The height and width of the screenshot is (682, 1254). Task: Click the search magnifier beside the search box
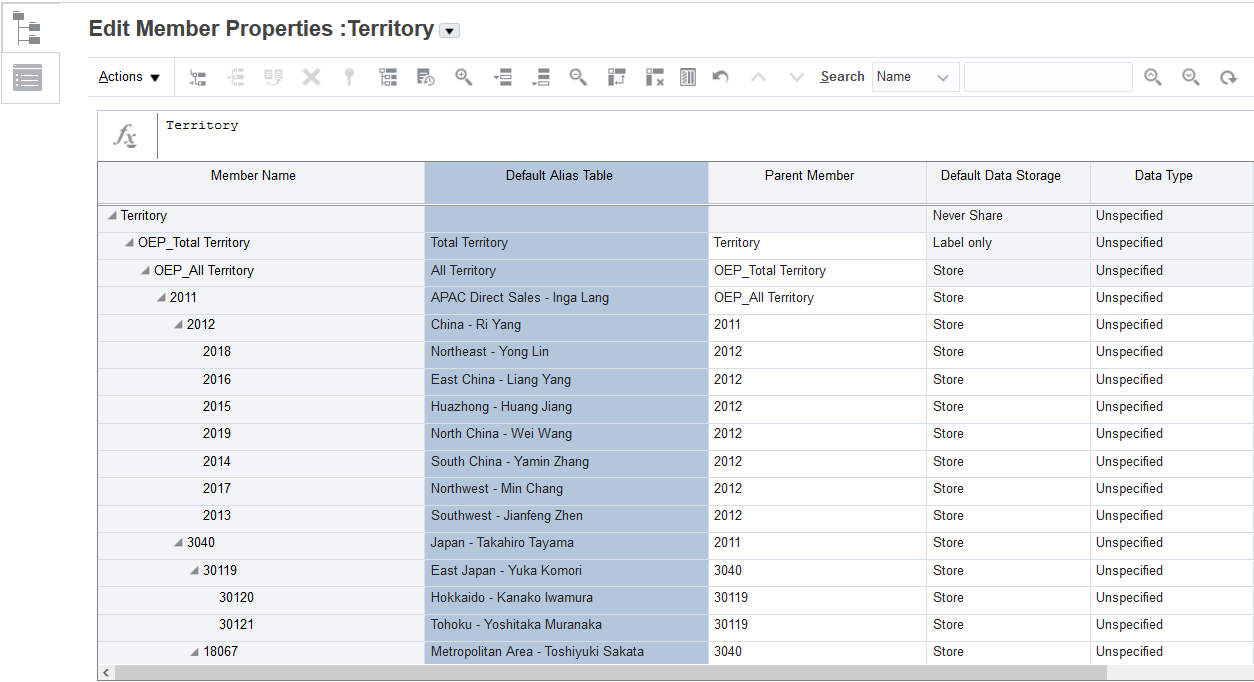(1152, 77)
